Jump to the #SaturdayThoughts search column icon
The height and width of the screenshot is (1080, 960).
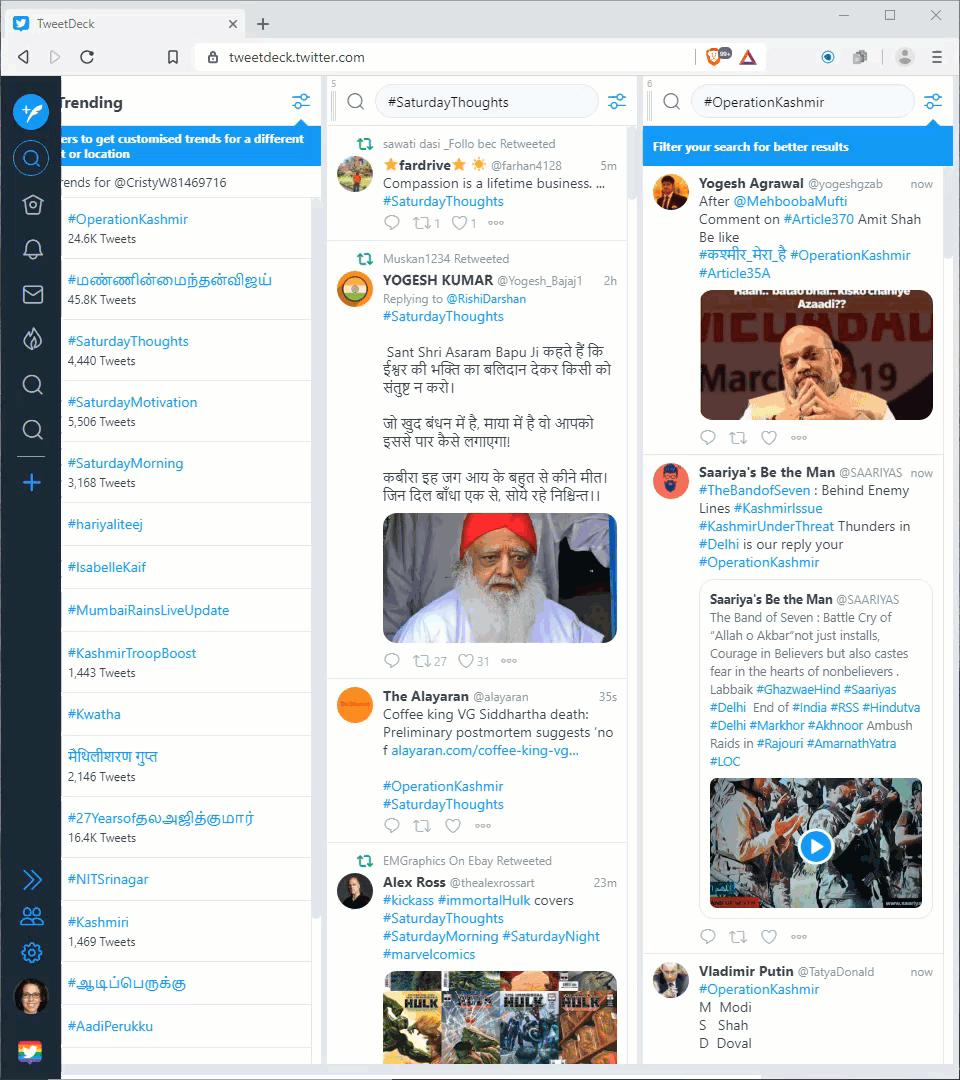[x=32, y=384]
